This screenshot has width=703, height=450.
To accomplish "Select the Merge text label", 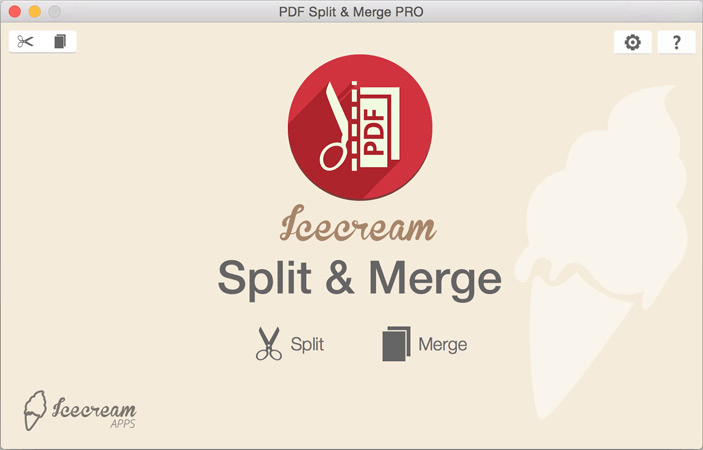I will [442, 345].
